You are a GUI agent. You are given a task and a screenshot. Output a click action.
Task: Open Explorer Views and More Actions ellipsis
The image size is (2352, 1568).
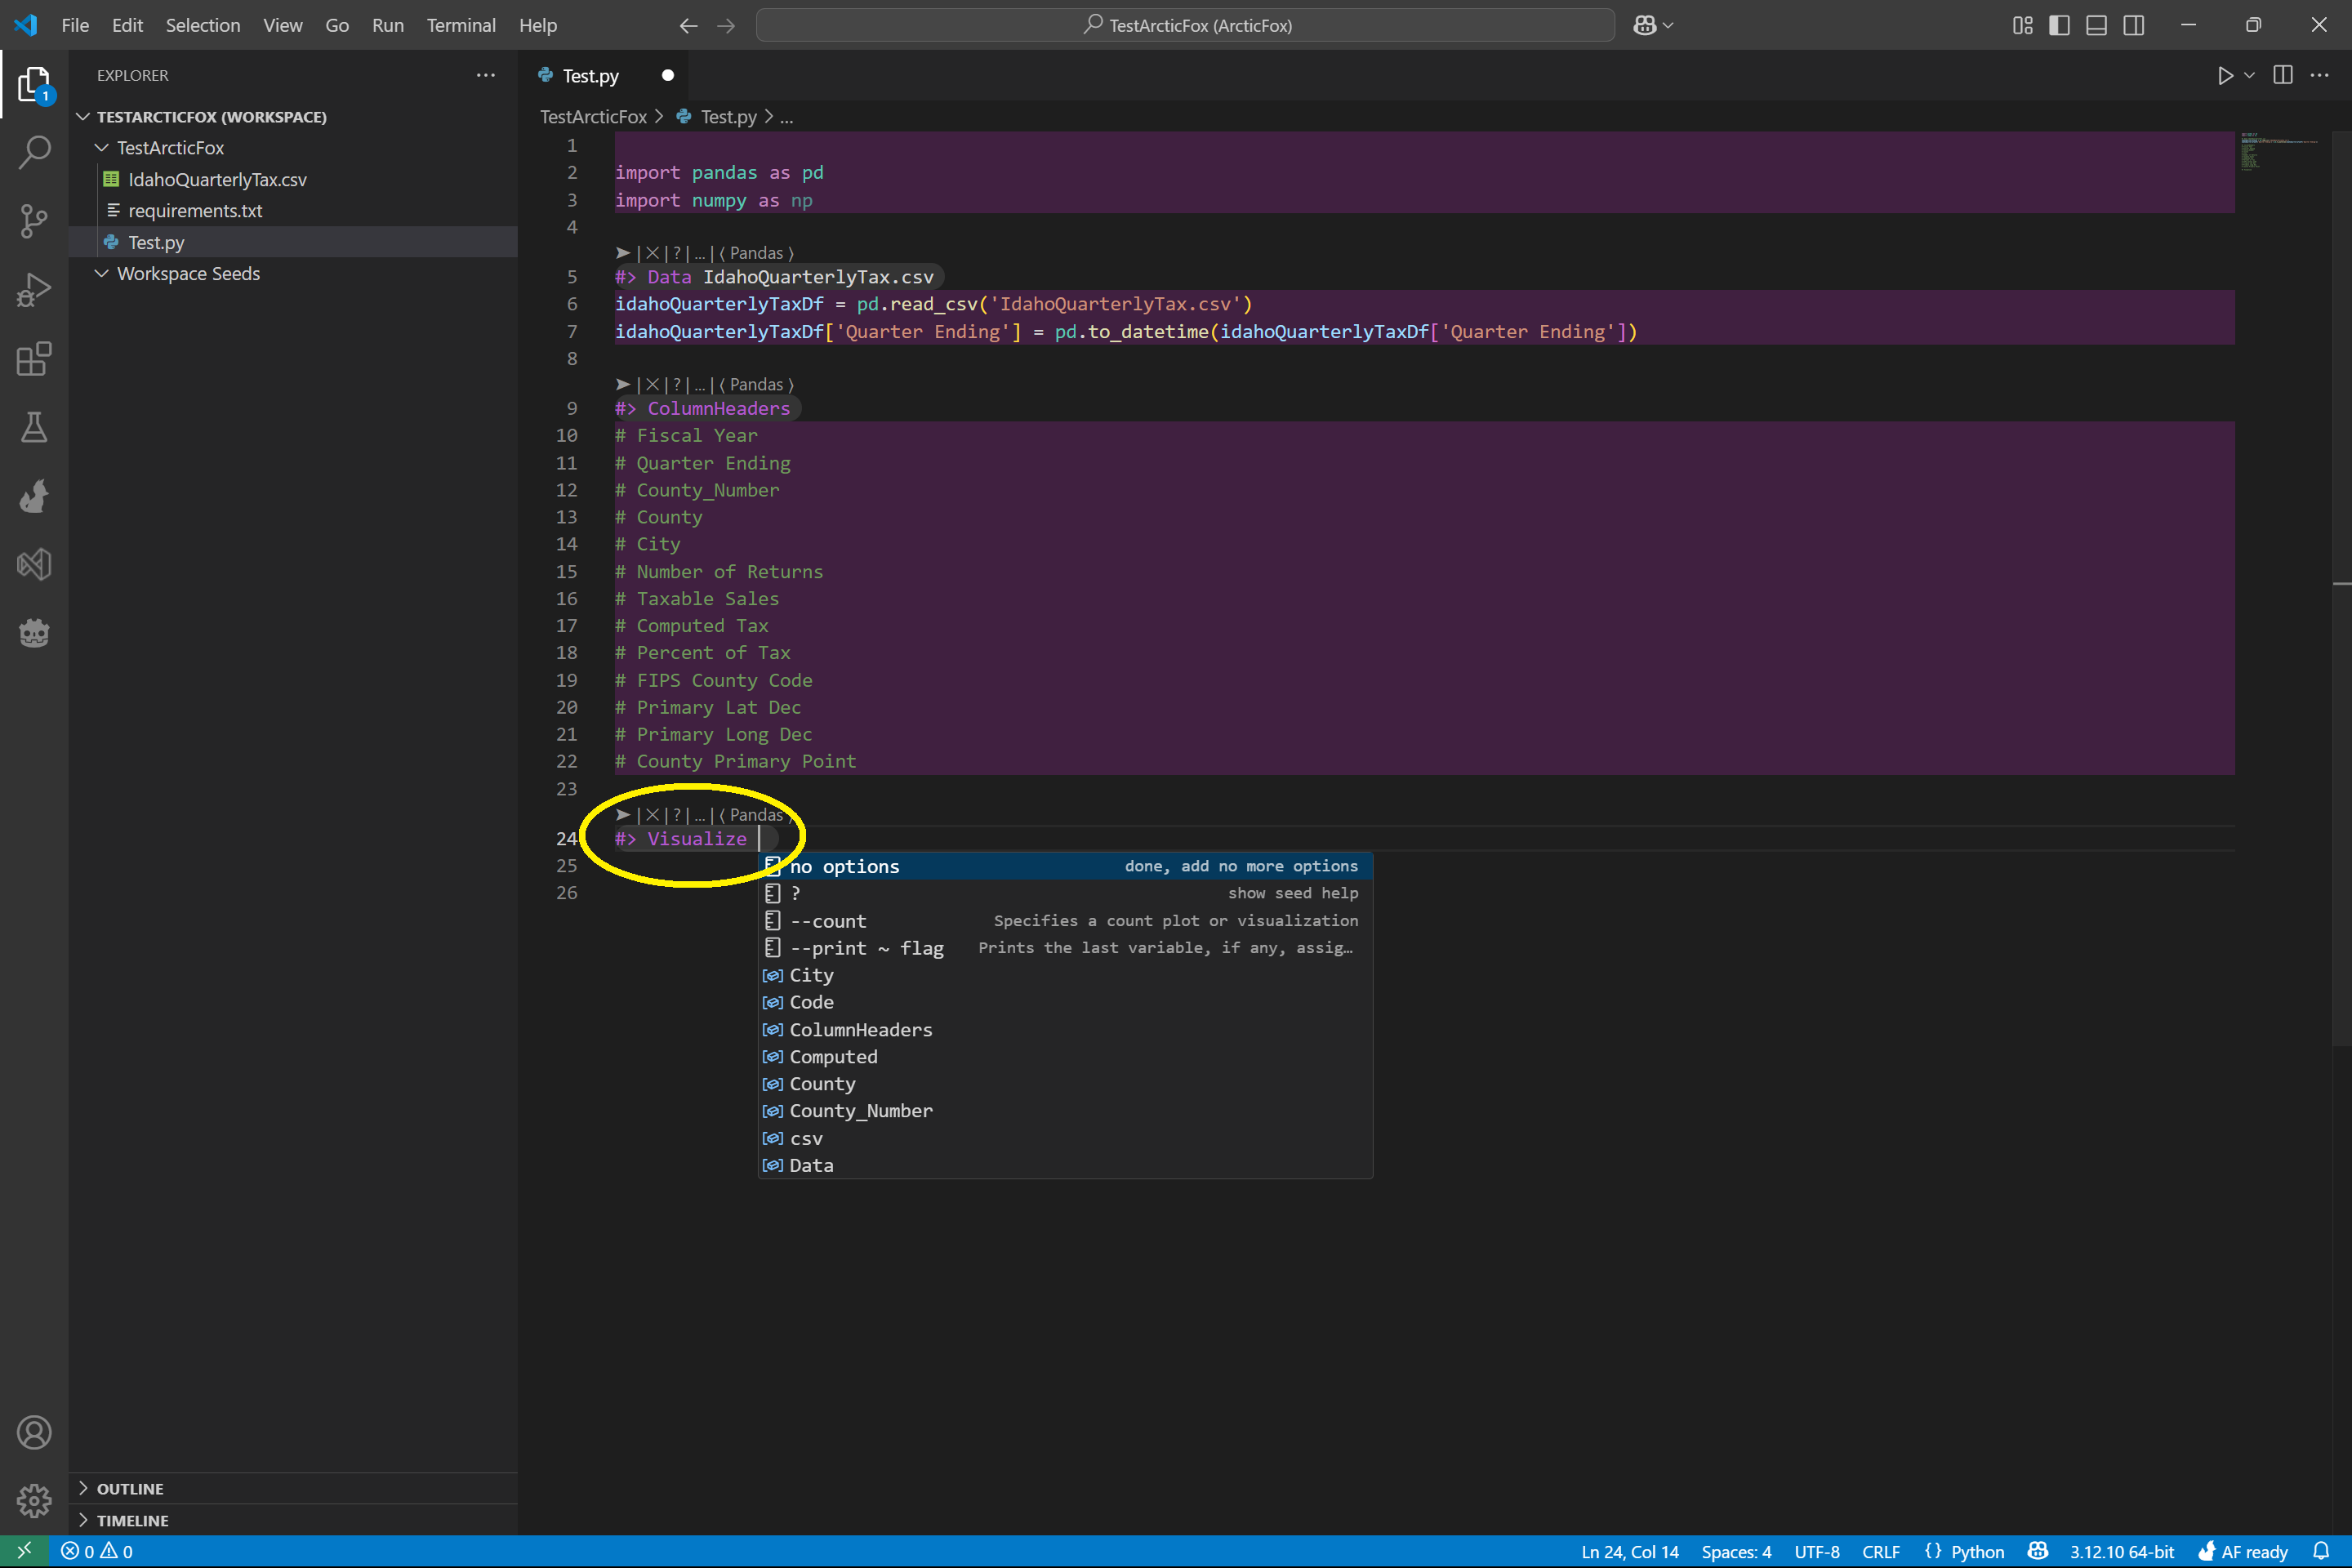[x=486, y=75]
